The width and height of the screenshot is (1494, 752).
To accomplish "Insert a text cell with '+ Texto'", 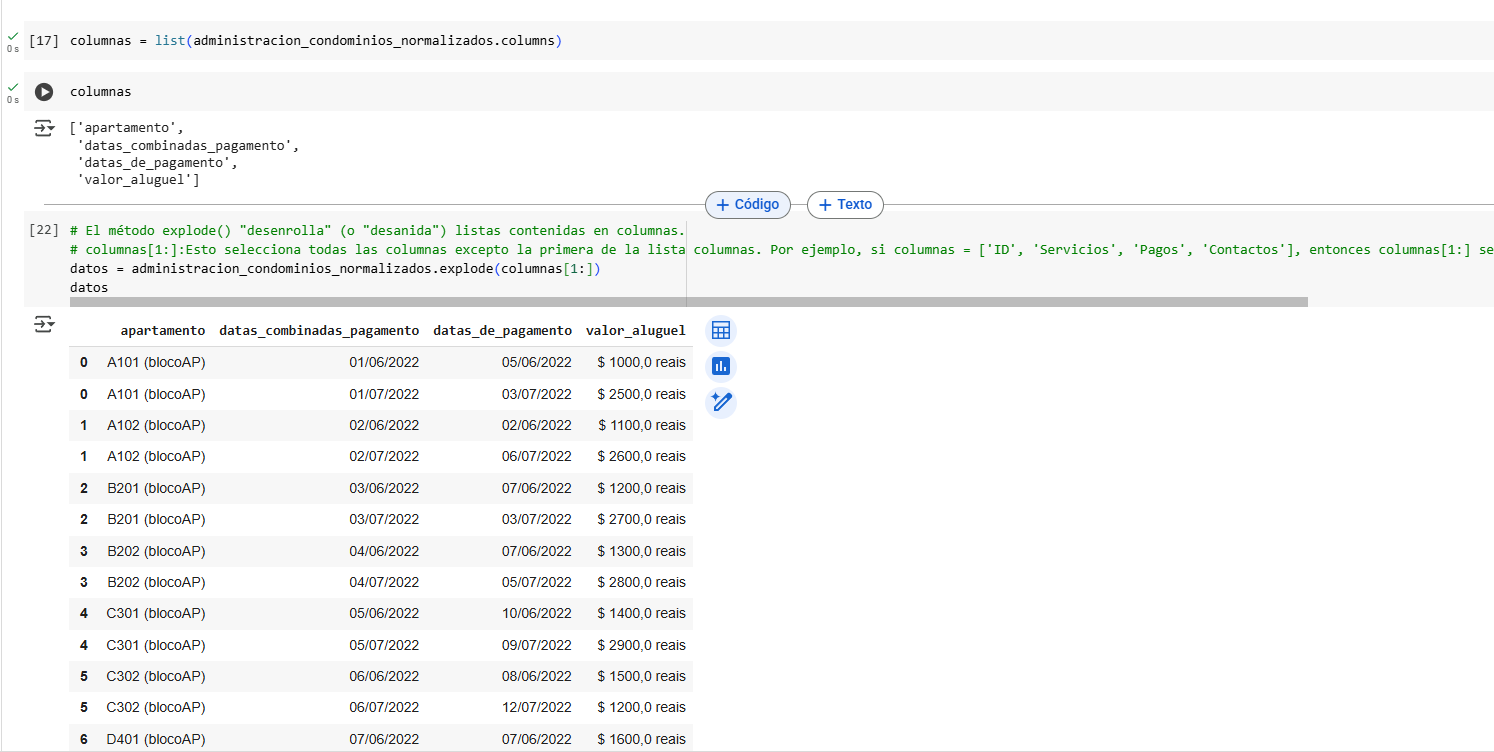I will click(845, 204).
